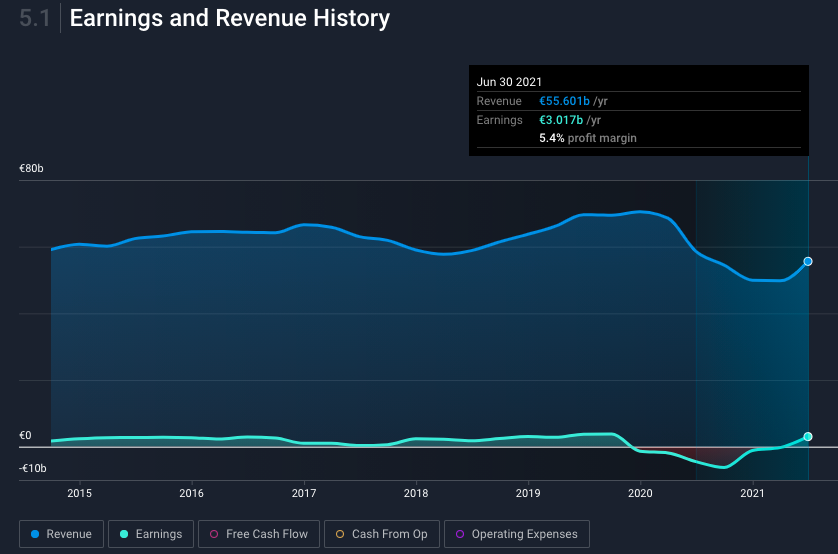Toggle the Earnings series legend button
The image size is (838, 554).
click(151, 534)
